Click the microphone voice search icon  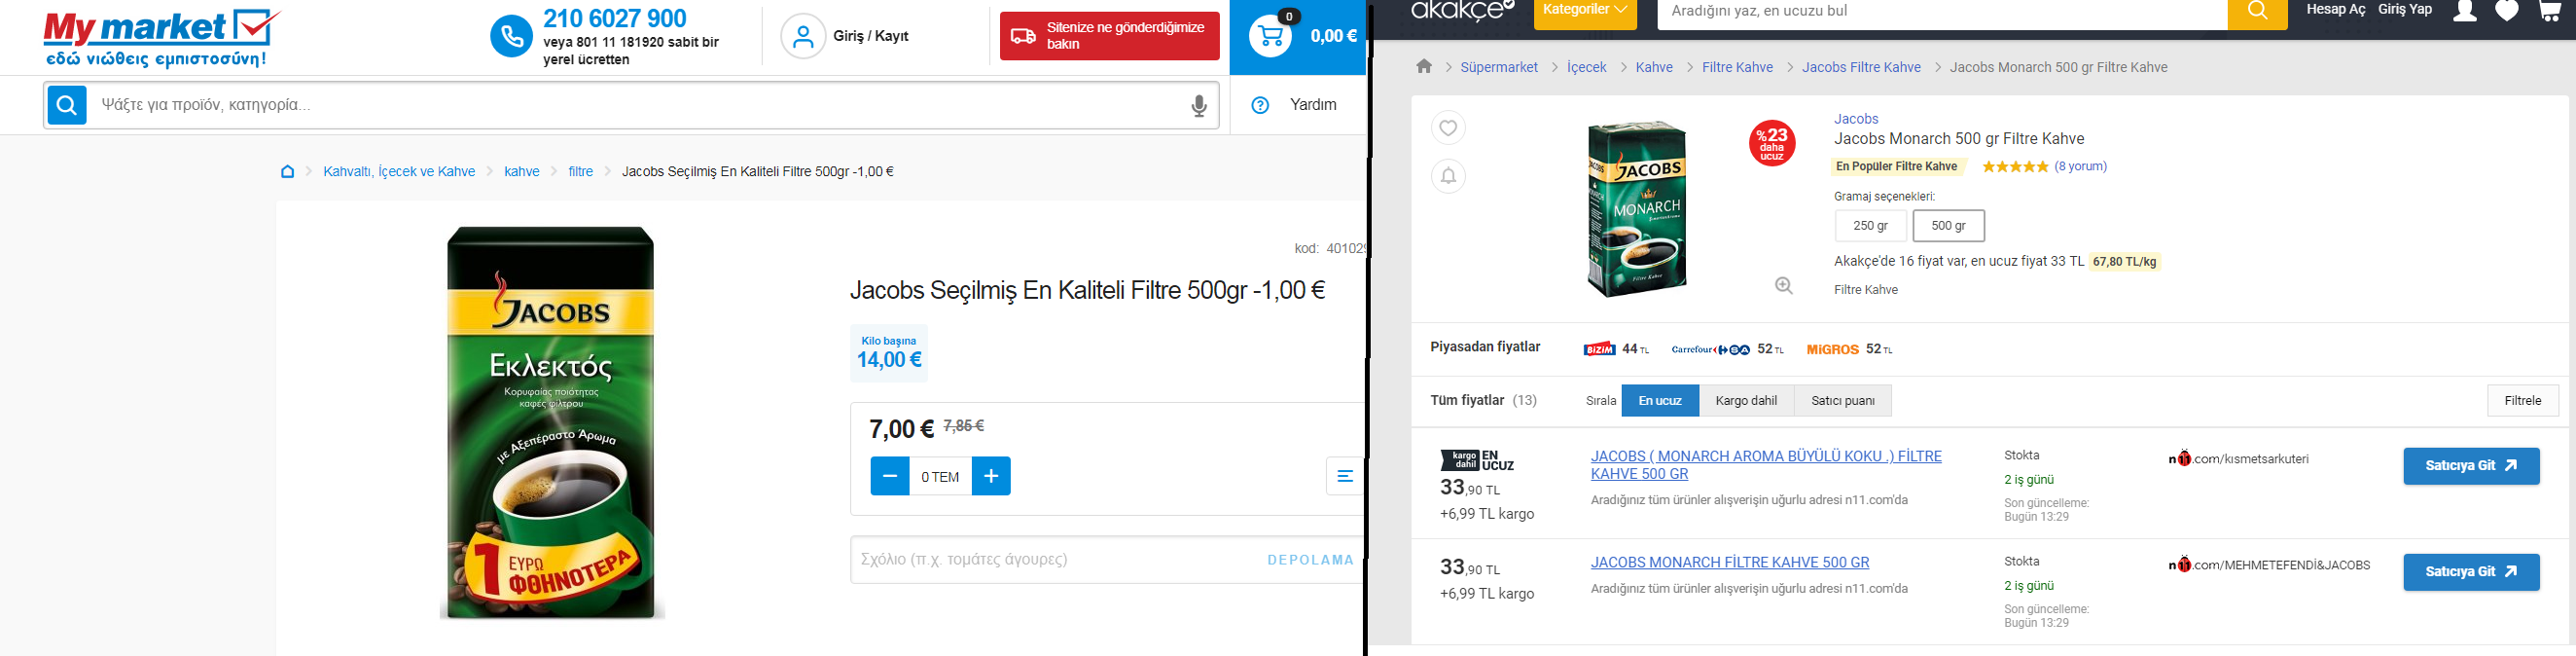[x=1199, y=106]
